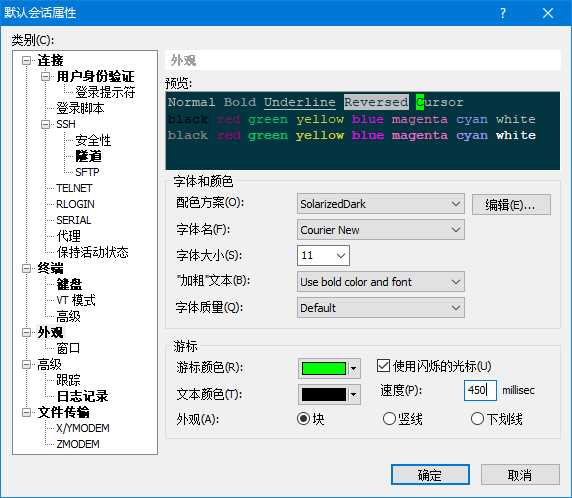
Task: Click the 预览 terminal color preview
Action: coord(363,131)
